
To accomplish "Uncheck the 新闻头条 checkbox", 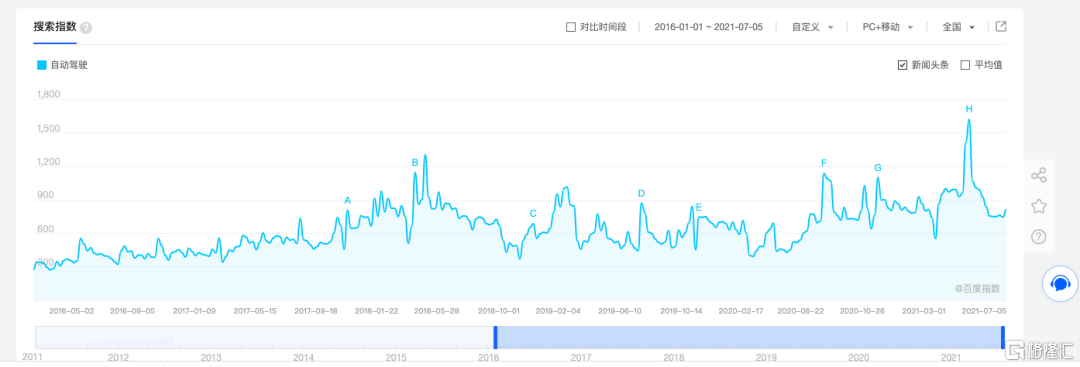I will [902, 65].
